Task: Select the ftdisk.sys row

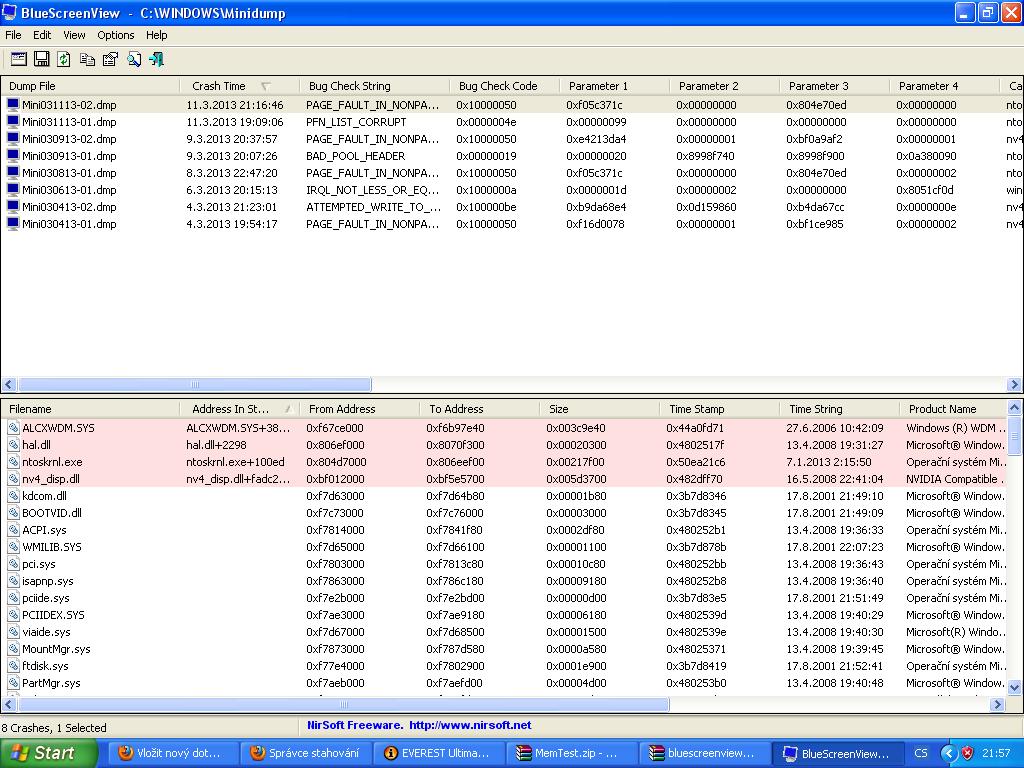Action: [x=504, y=665]
